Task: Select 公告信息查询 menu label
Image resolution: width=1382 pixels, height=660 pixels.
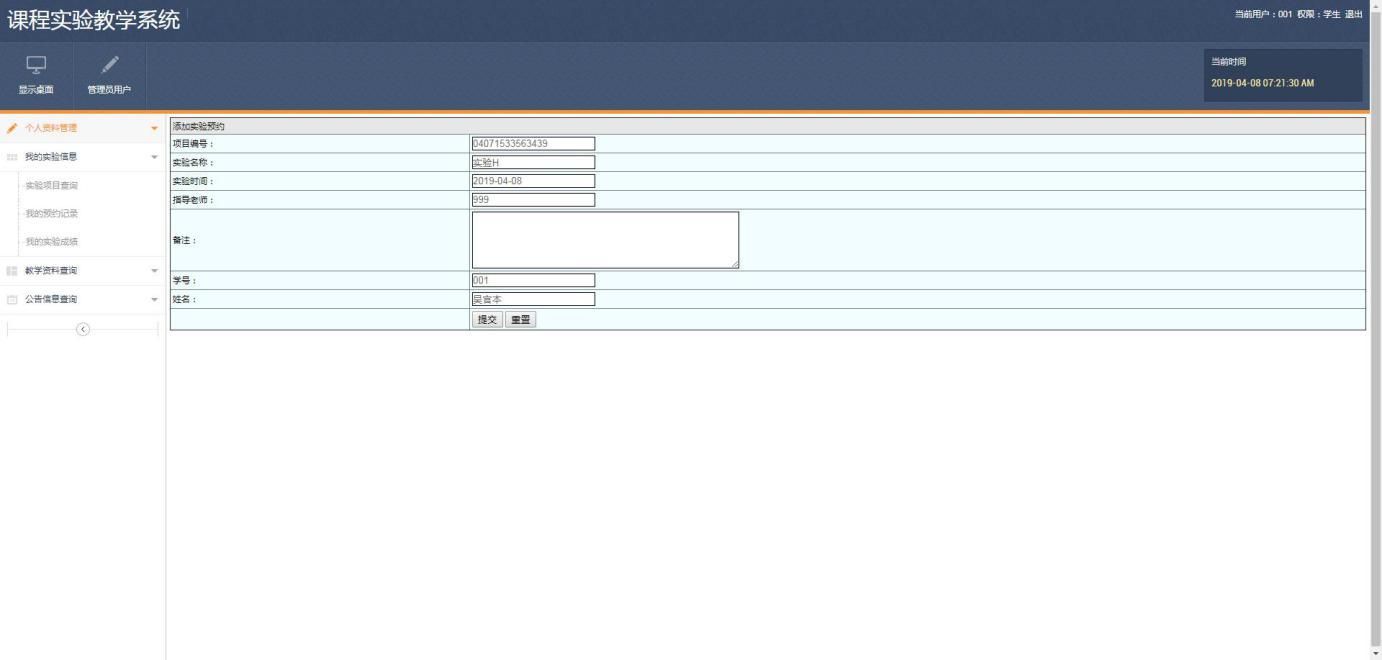Action: 51,300
